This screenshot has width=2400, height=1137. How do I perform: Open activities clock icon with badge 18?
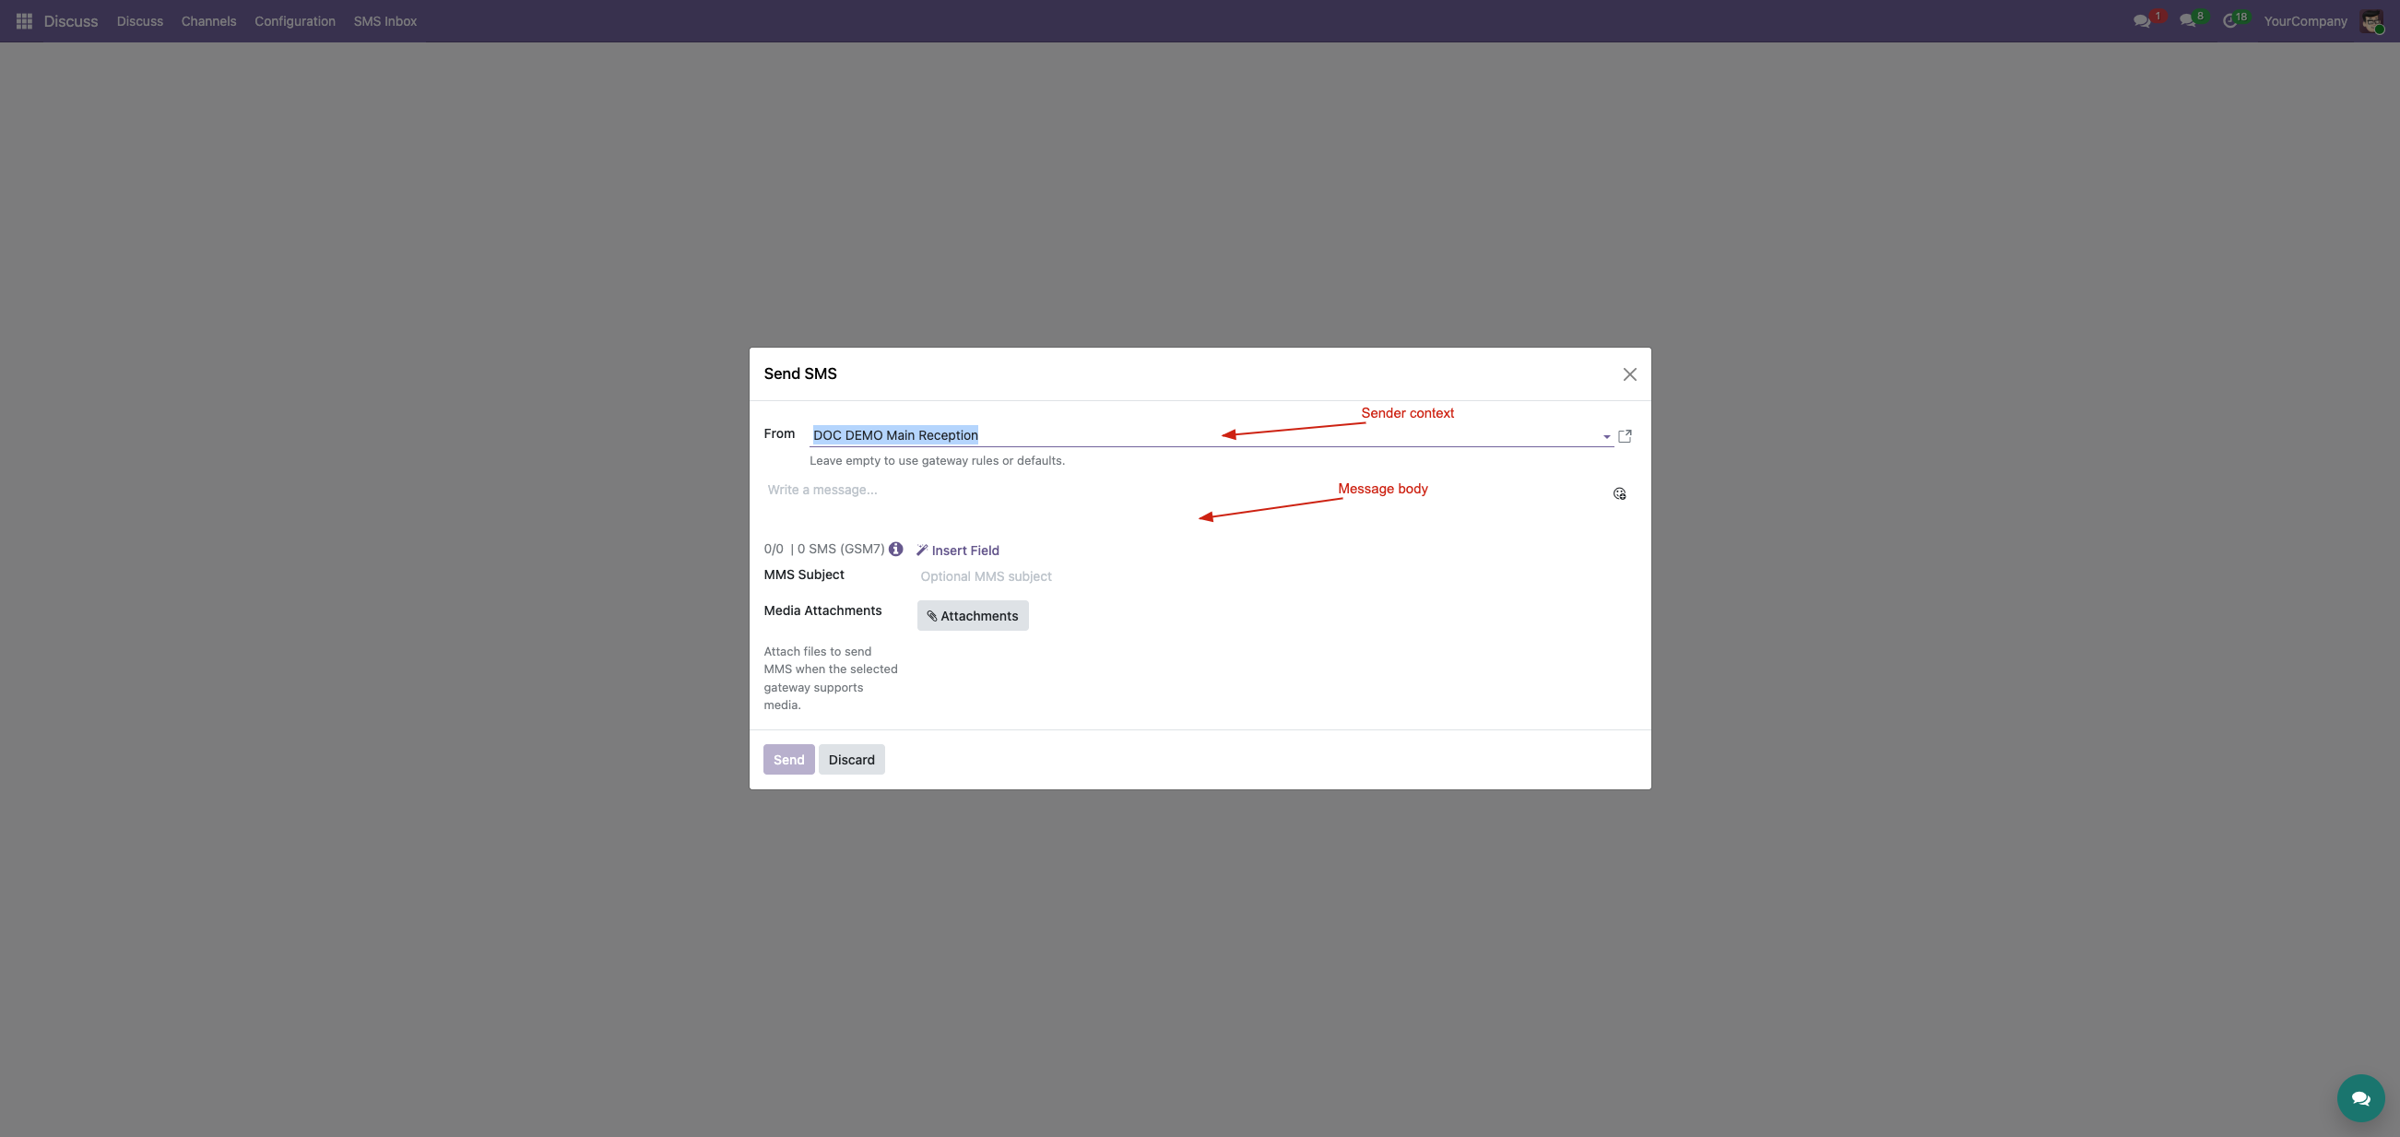pyautogui.click(x=2230, y=21)
